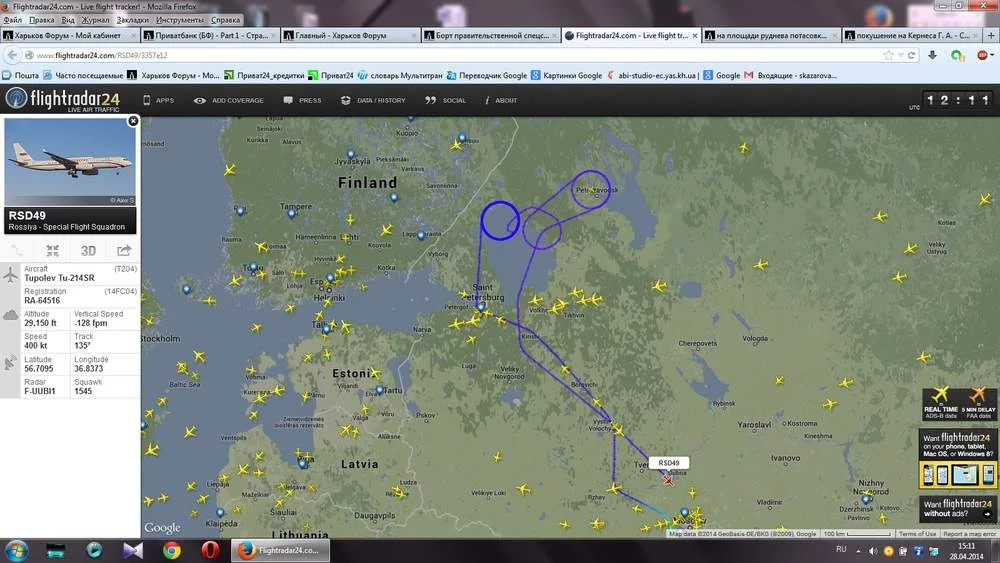Switch to покушение на Кернеса tab

pos(911,36)
